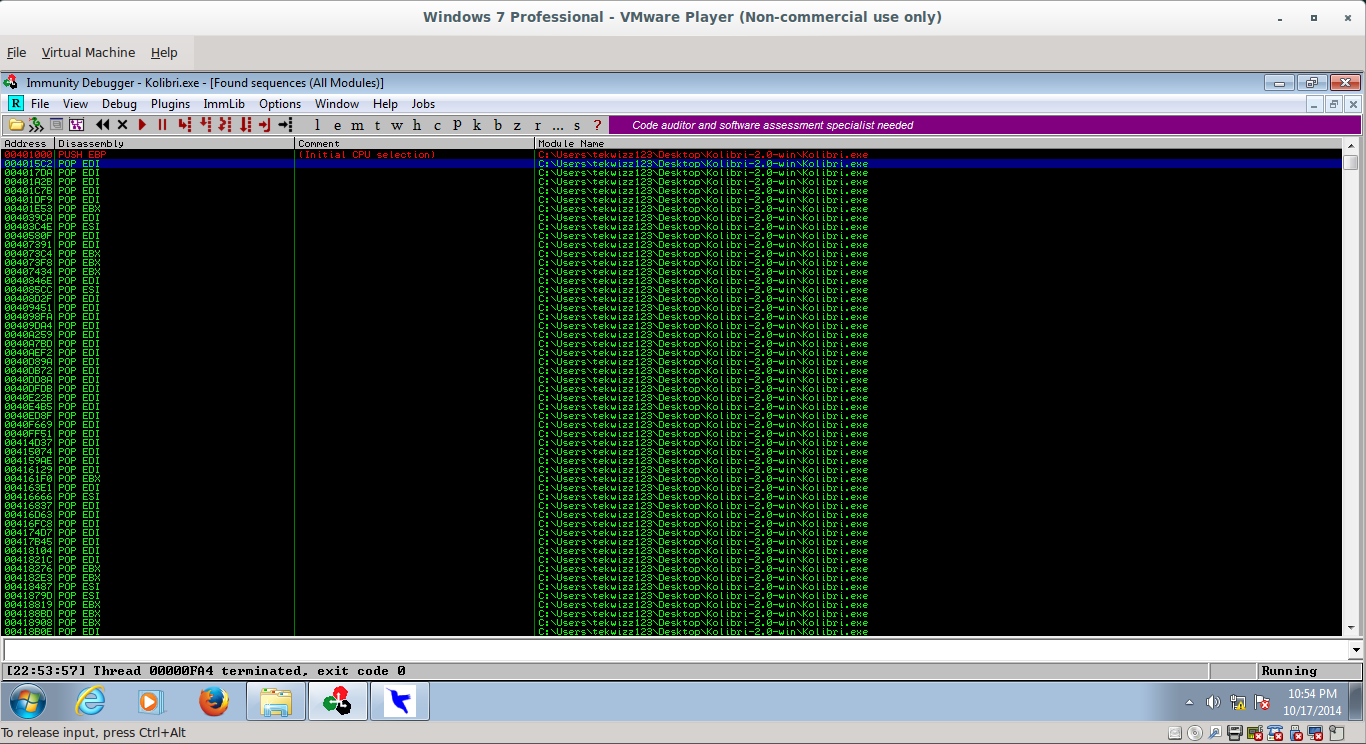Click the volume speaker tray icon
The width and height of the screenshot is (1366, 744).
pyautogui.click(x=1213, y=702)
